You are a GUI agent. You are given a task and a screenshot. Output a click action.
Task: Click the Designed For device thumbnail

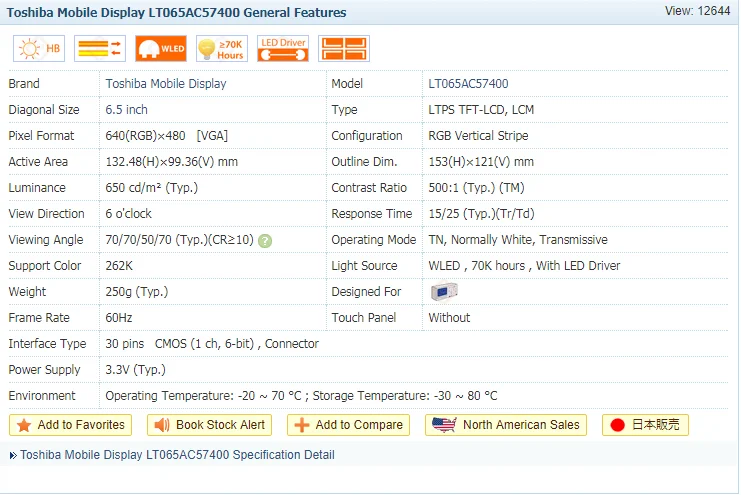click(444, 291)
